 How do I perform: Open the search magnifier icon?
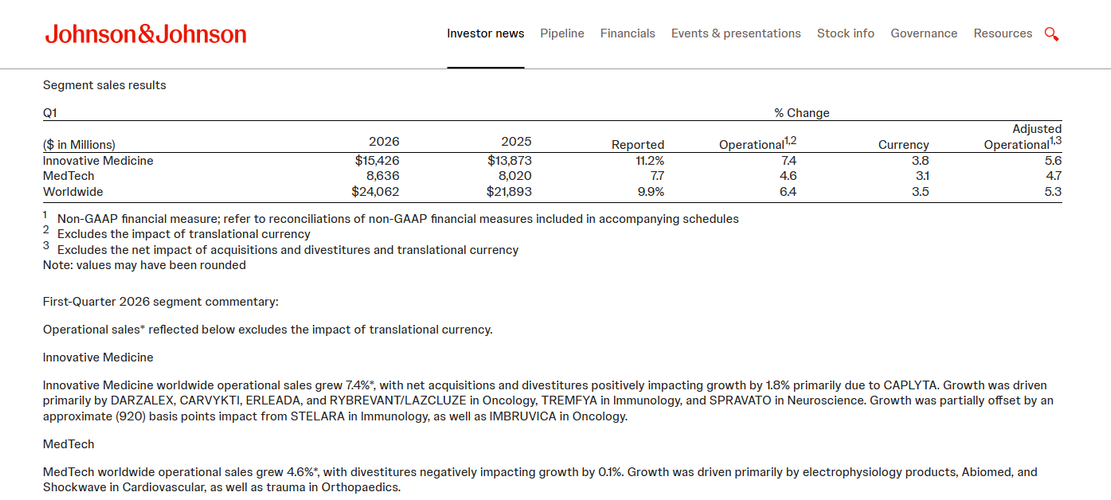[x=1051, y=34]
